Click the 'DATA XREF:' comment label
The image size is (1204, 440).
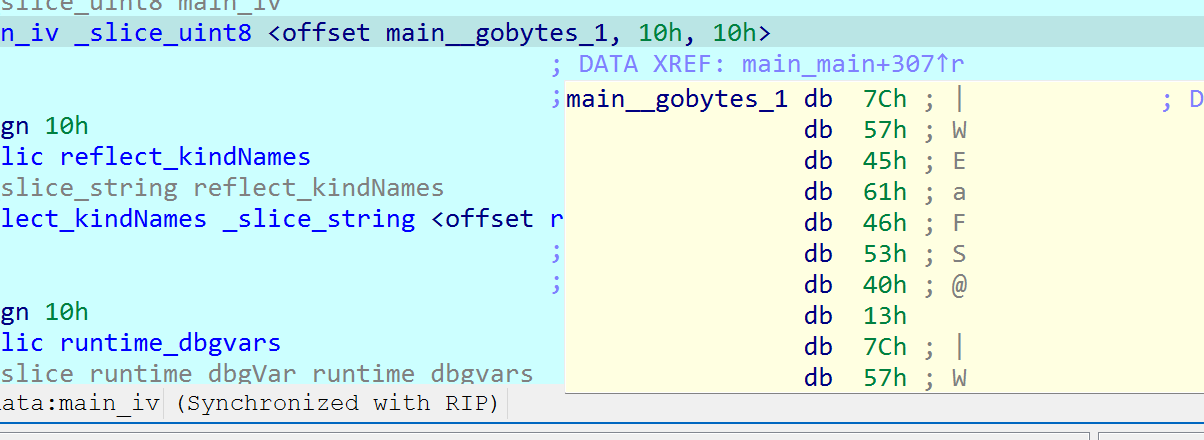[654, 66]
